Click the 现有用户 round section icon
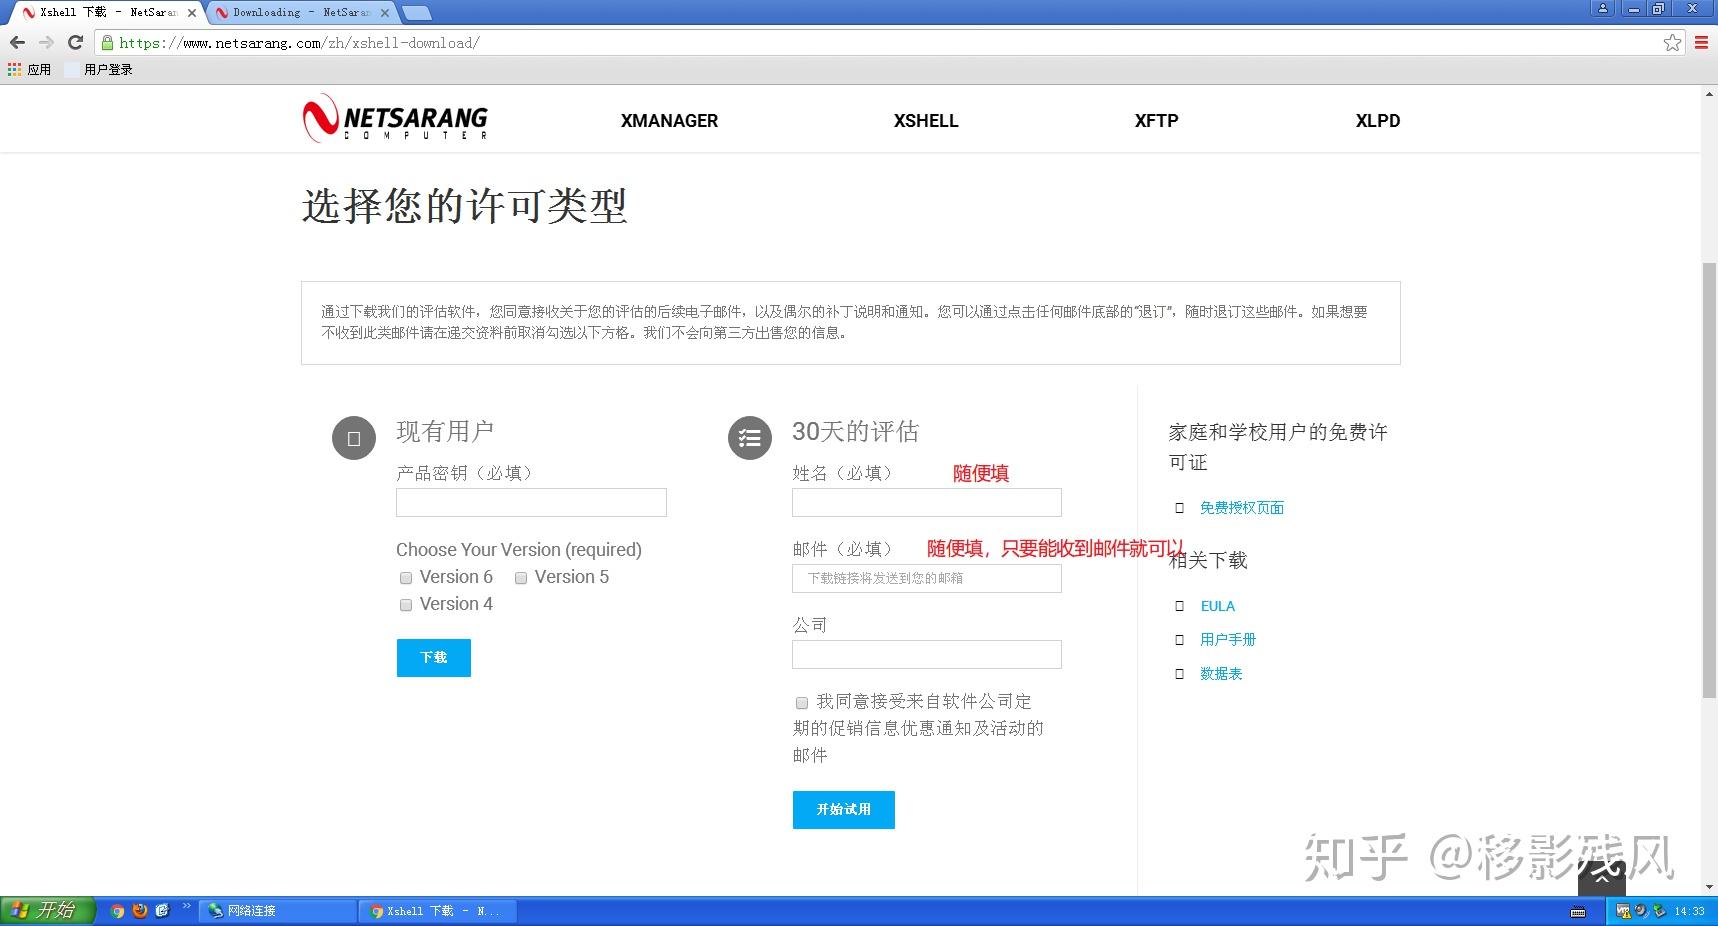This screenshot has height=926, width=1718. 354,438
